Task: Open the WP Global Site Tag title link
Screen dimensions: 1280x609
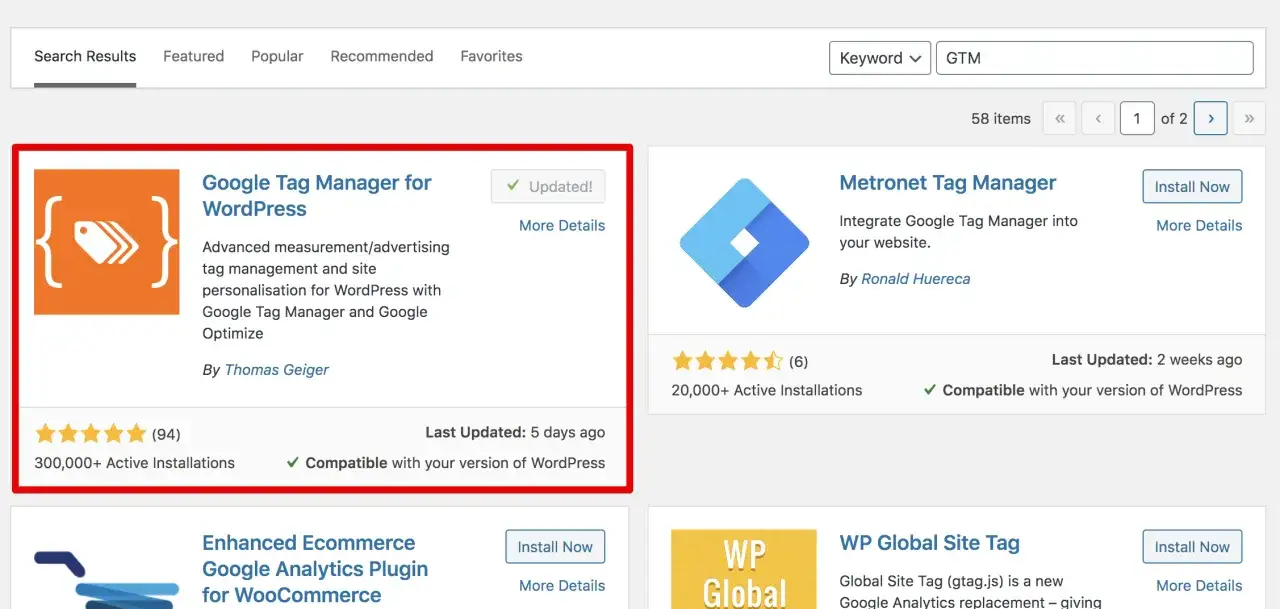Action: click(x=929, y=544)
